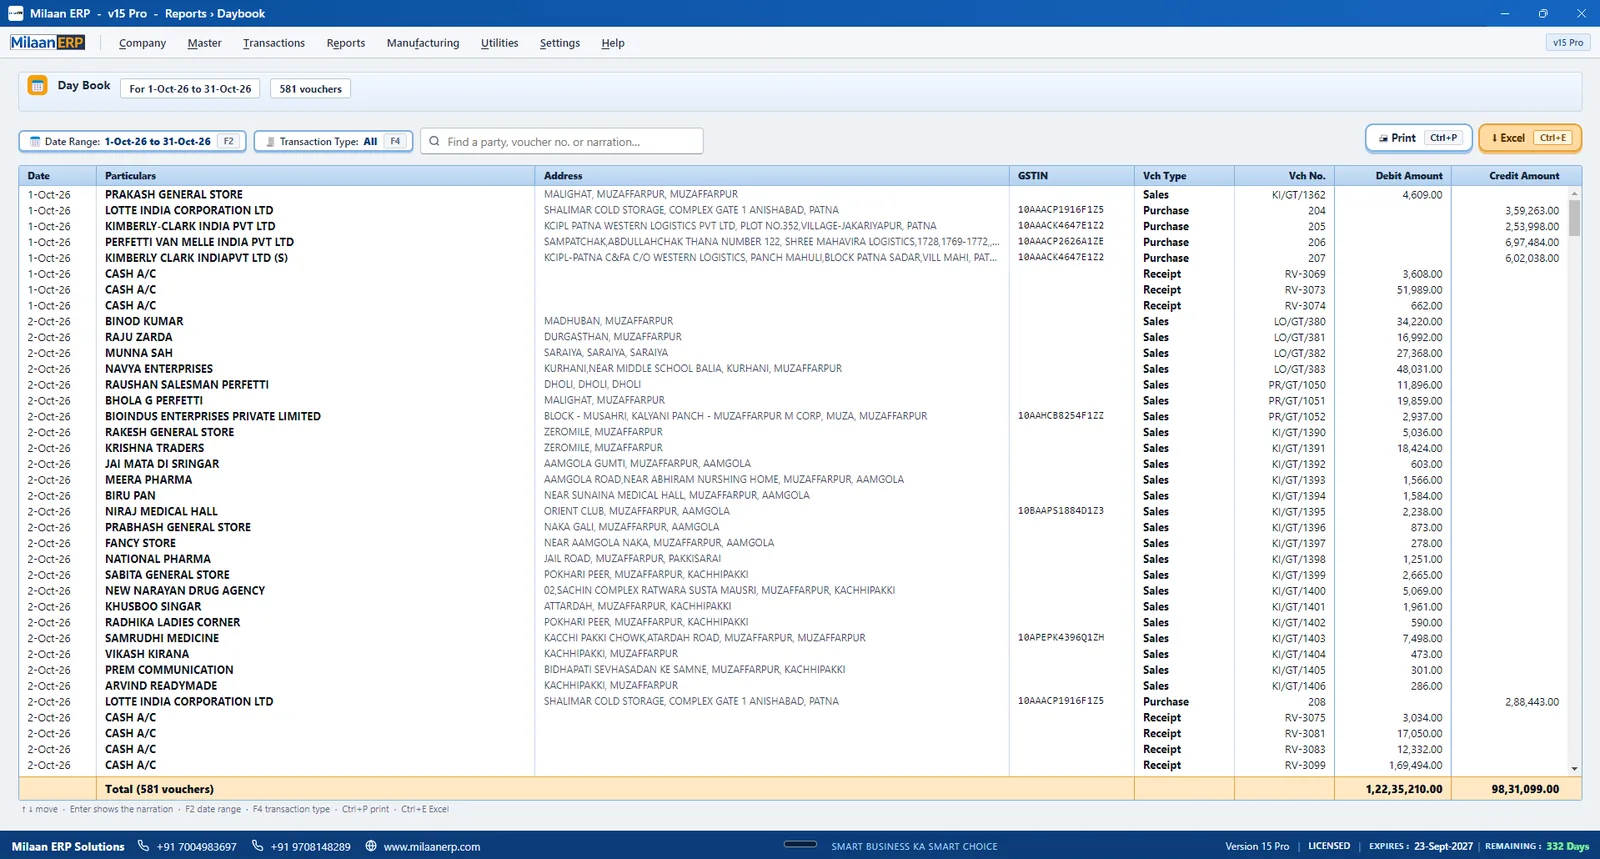Click the scrollbar down arrow of the table
The width and height of the screenshot is (1600, 859).
click(x=1575, y=769)
